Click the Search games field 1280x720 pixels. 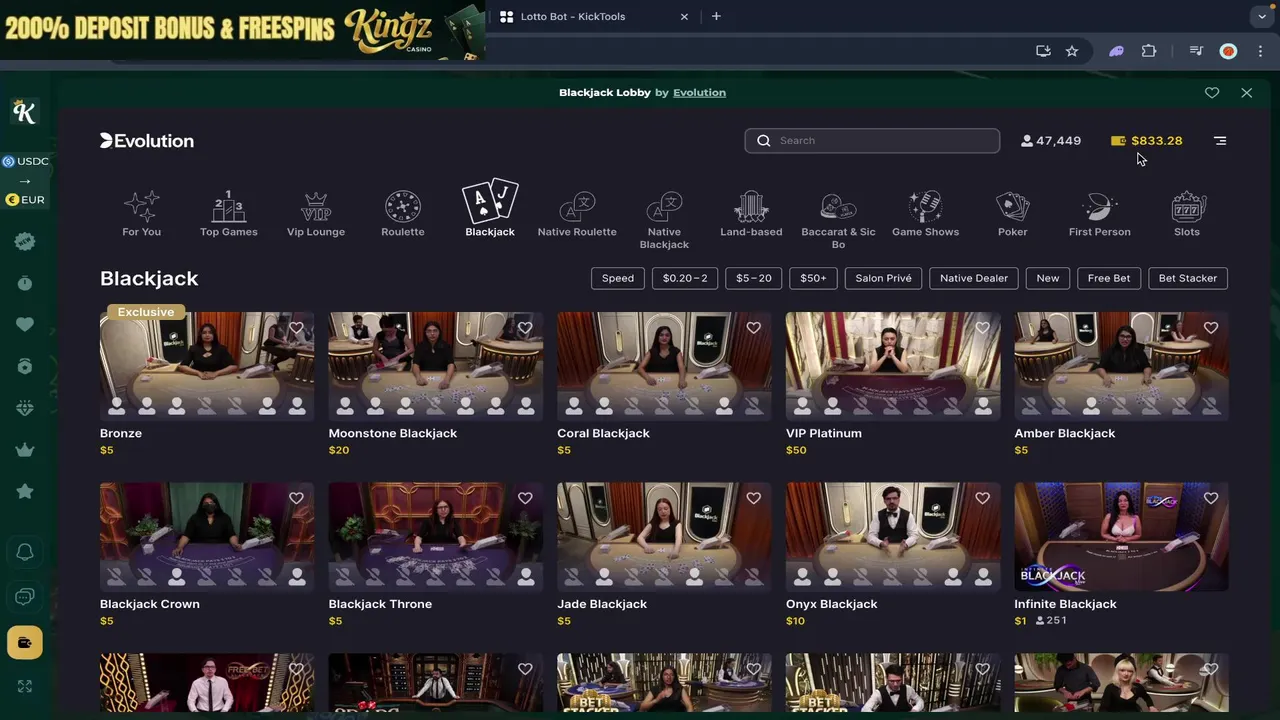coord(872,141)
